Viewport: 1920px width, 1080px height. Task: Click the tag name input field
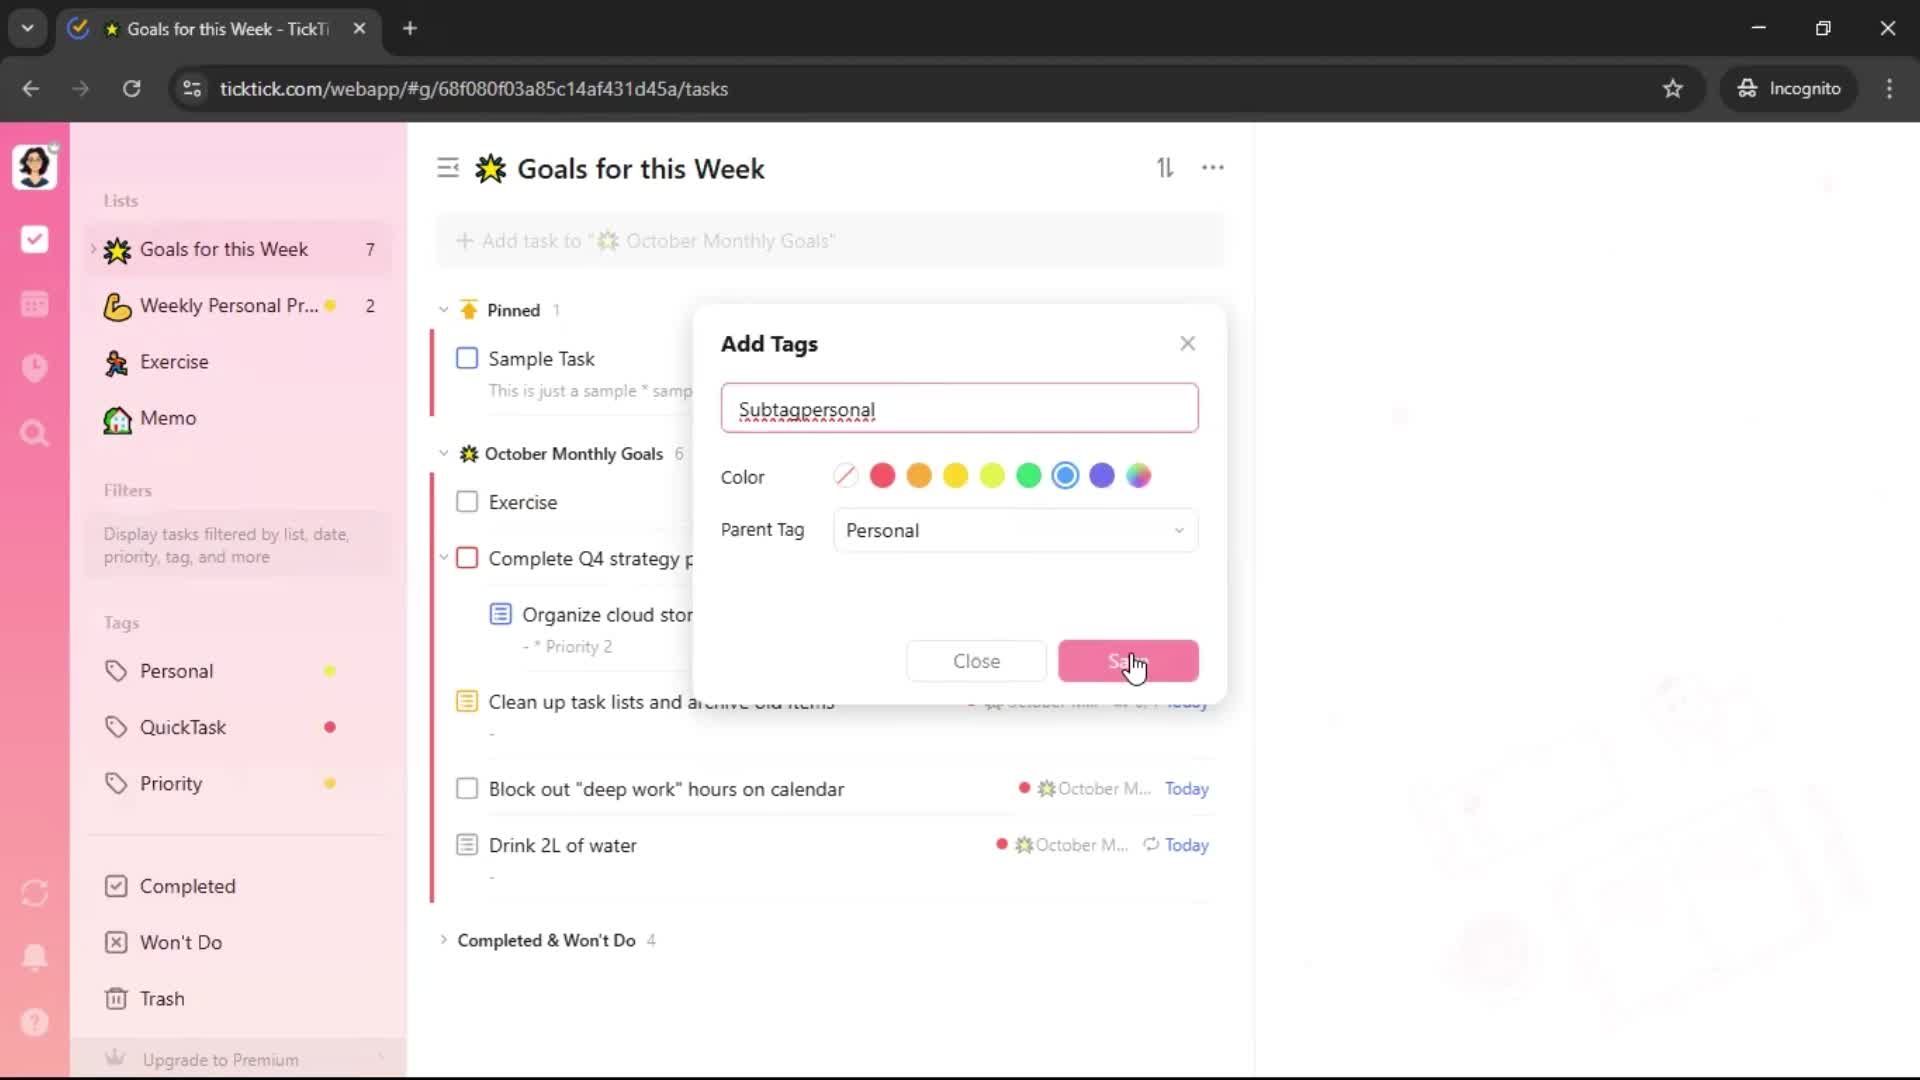point(959,409)
